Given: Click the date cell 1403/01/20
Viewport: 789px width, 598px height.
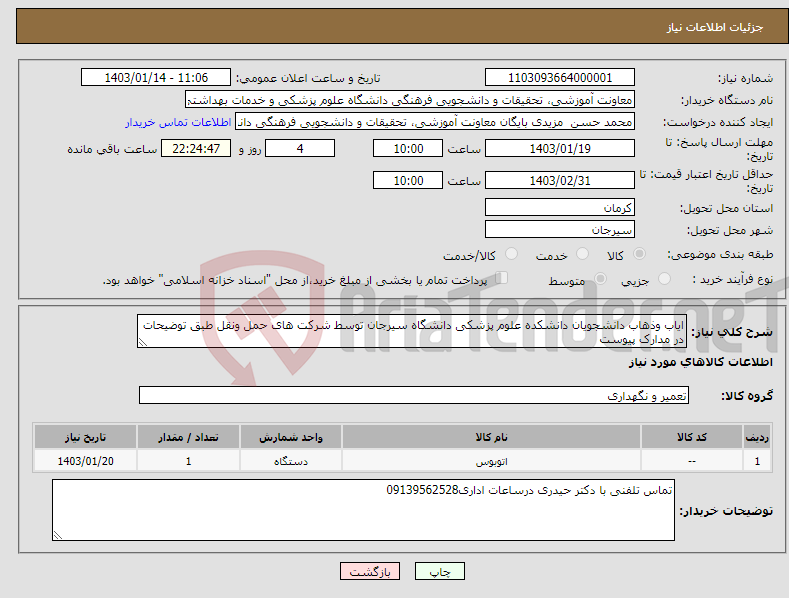Looking at the screenshot, I should (85, 461).
